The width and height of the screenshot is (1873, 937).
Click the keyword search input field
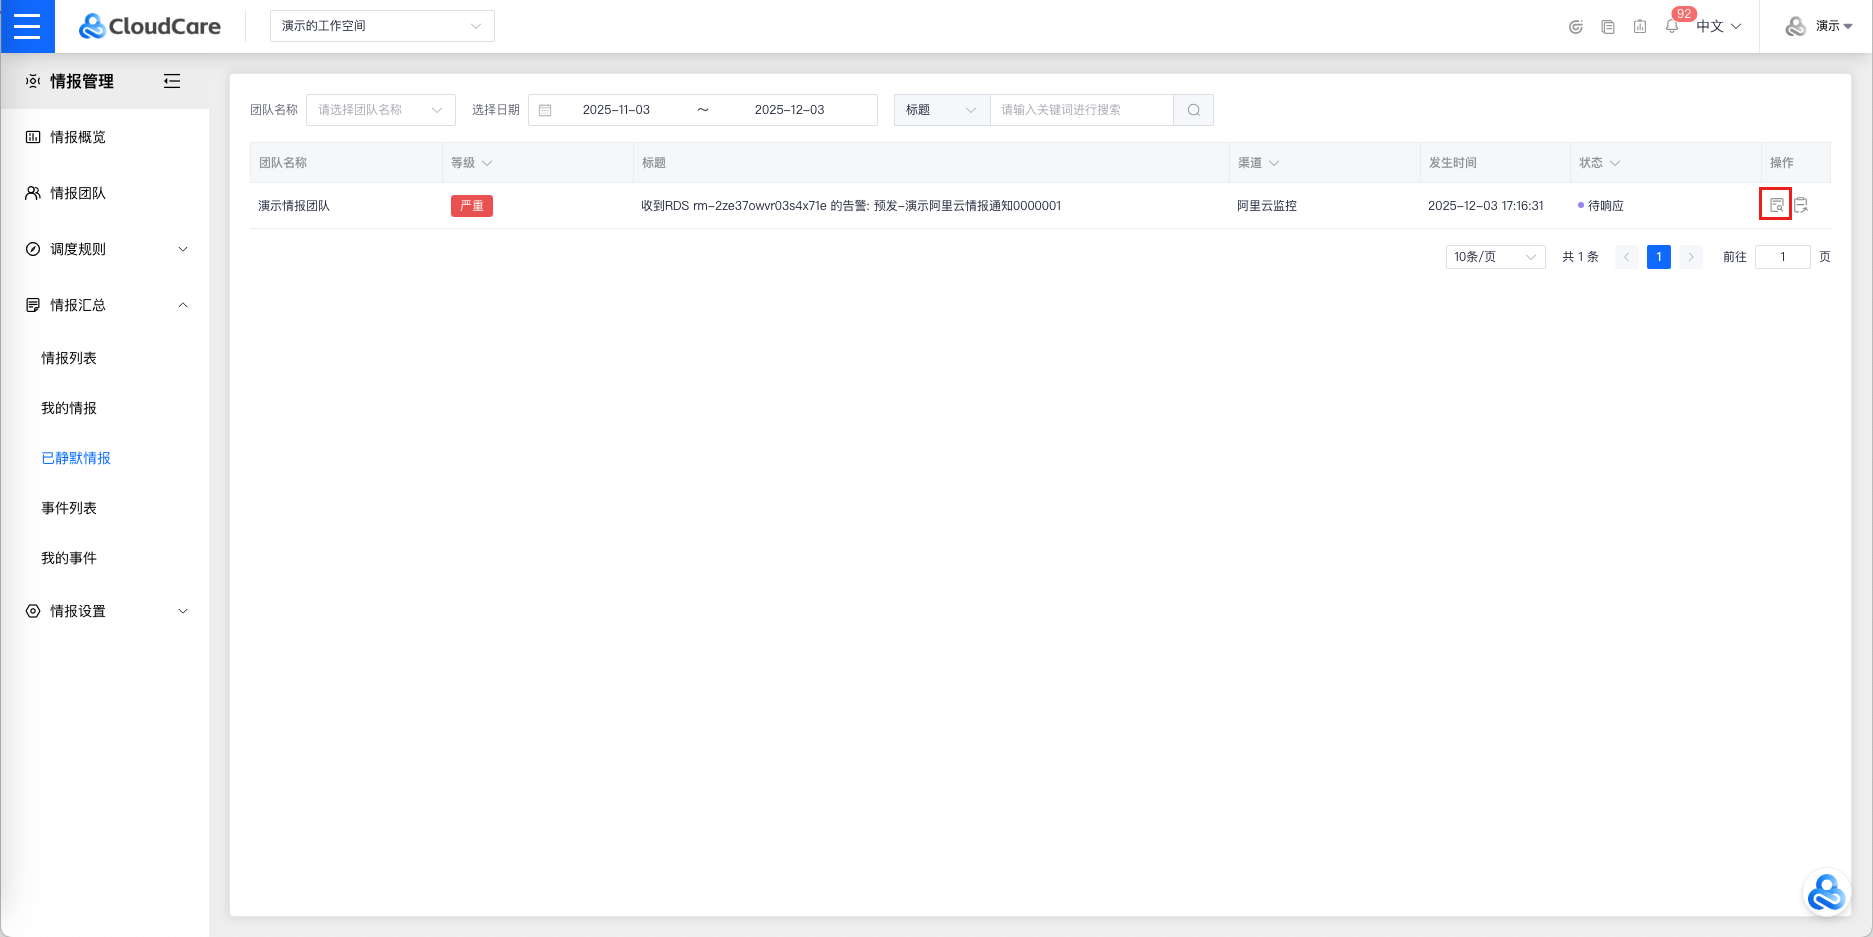[1080, 110]
